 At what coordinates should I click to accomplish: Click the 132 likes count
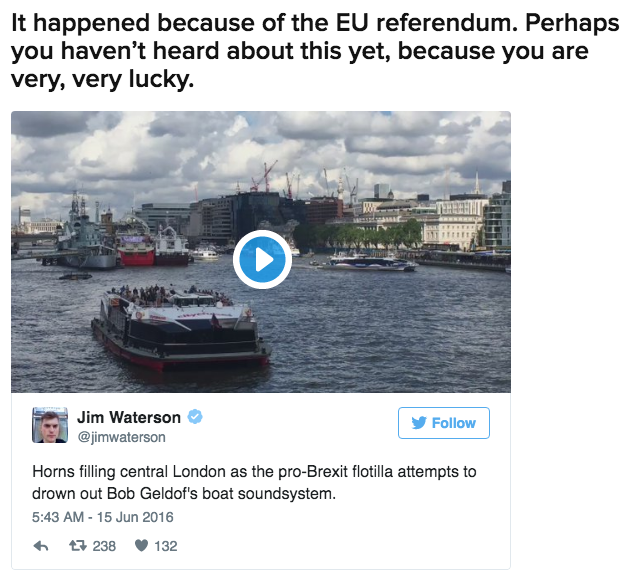click(165, 546)
